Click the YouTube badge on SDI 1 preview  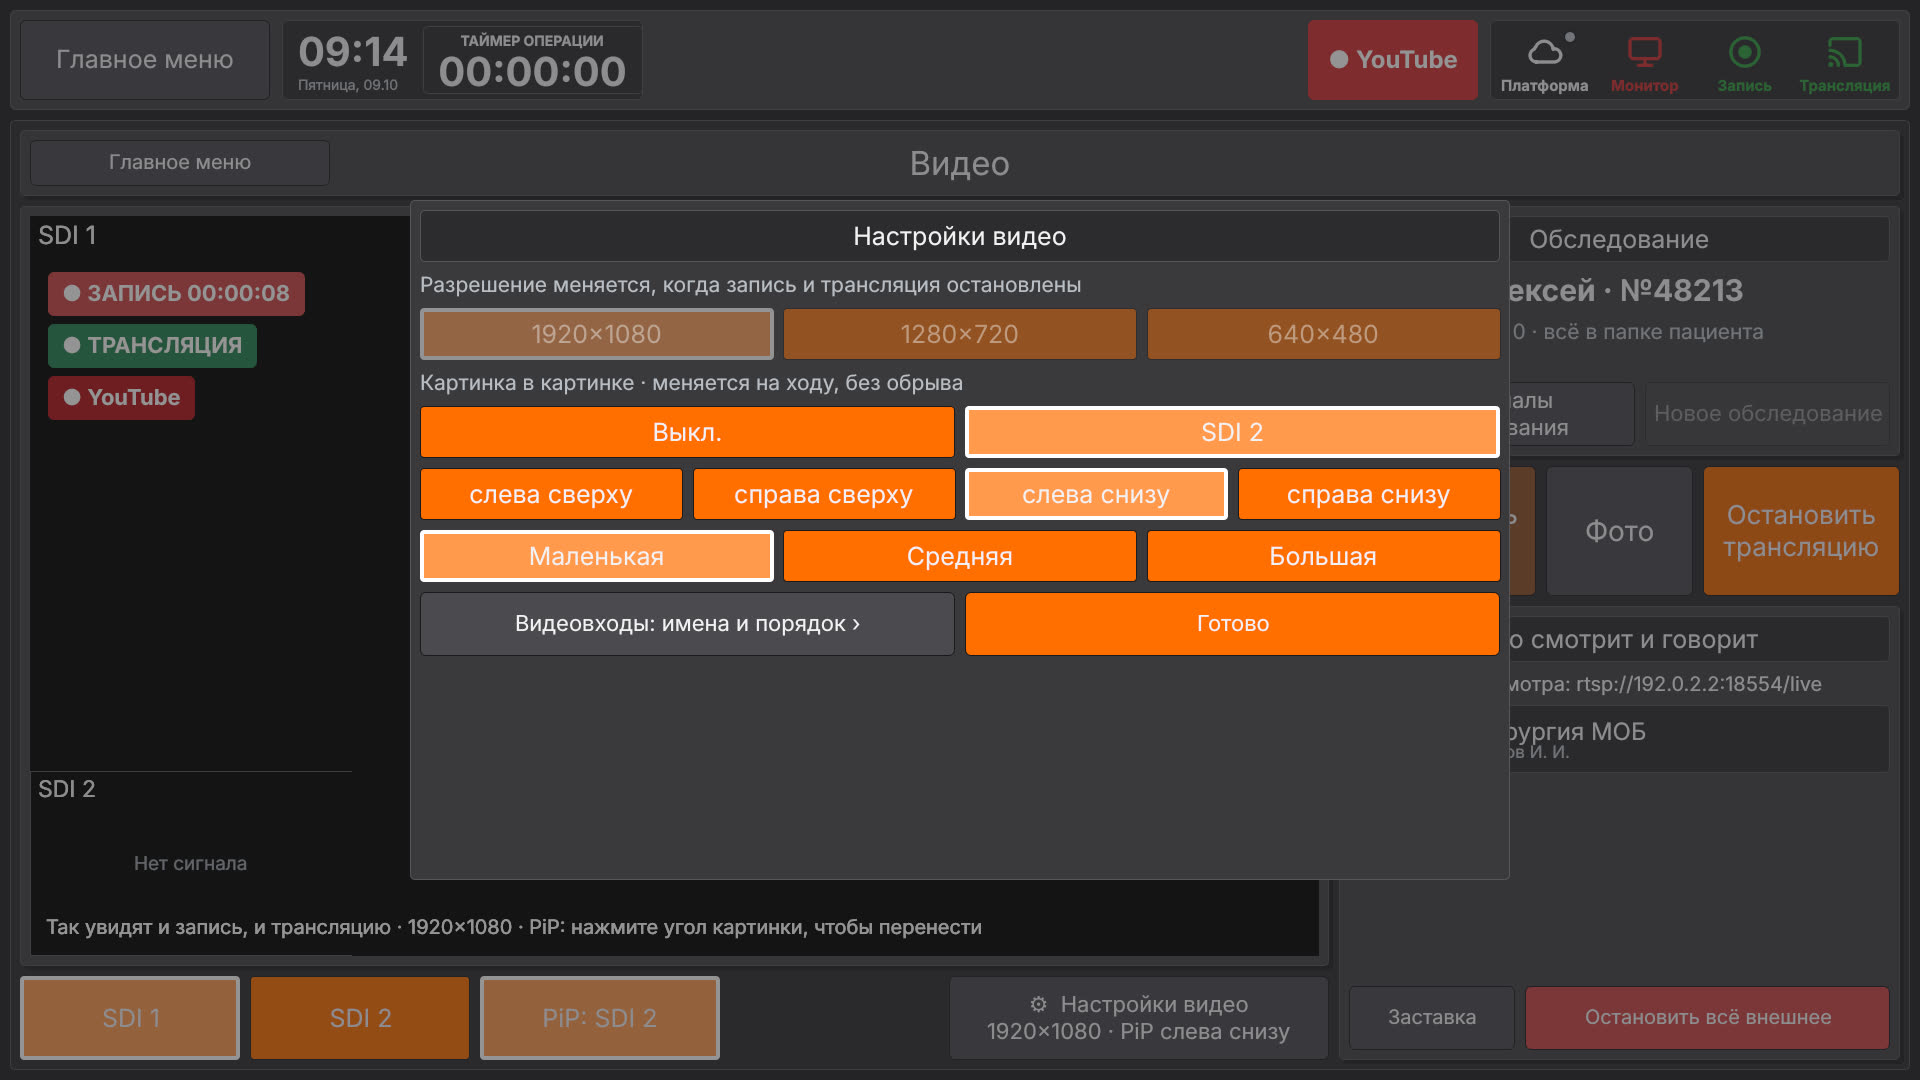(121, 398)
